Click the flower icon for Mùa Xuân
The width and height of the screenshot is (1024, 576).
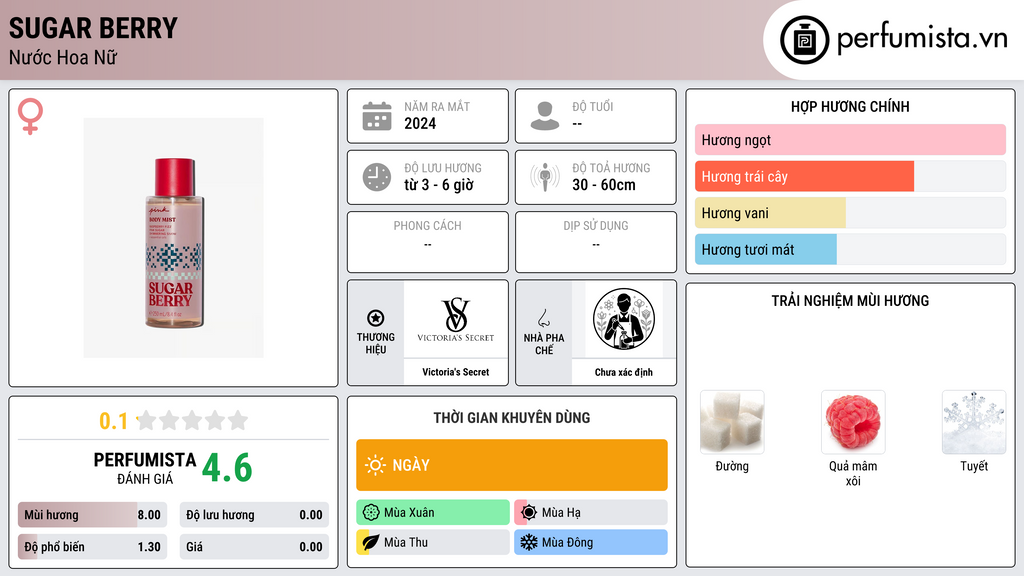pyautogui.click(x=371, y=513)
